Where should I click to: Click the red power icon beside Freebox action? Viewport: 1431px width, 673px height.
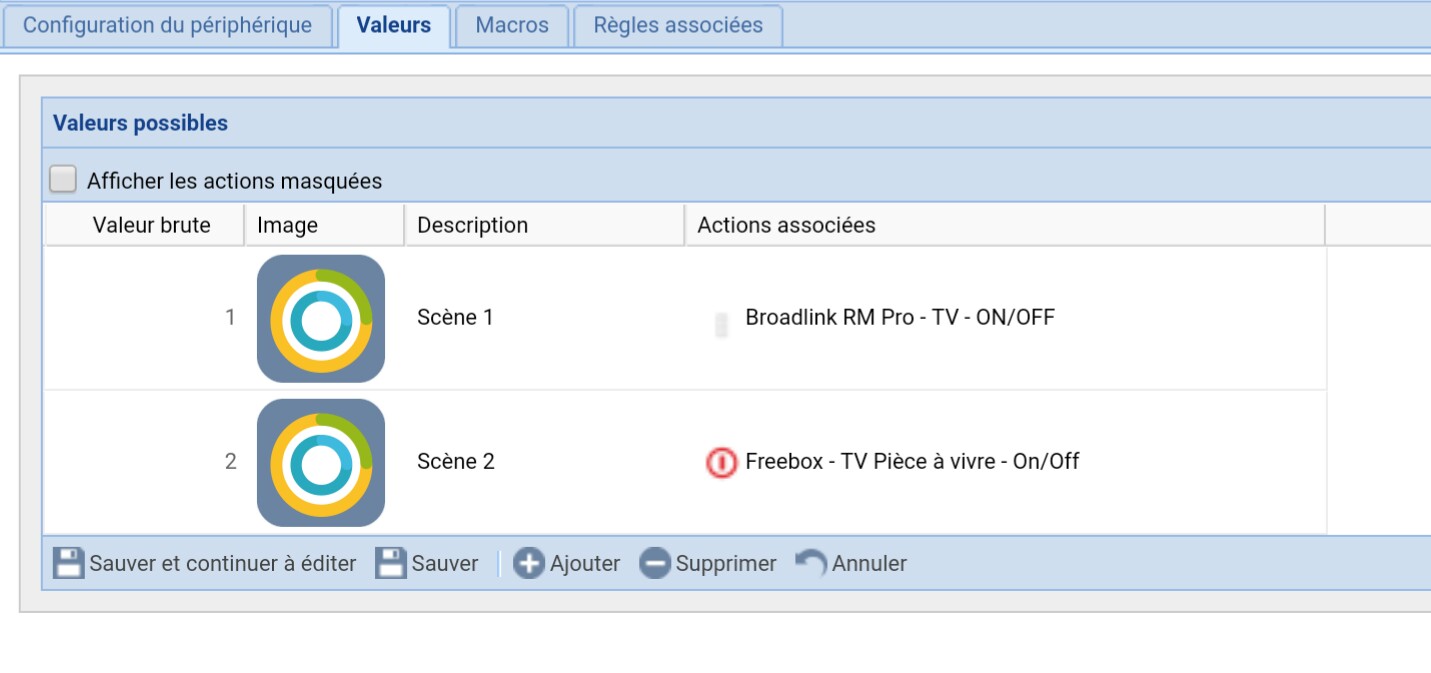(x=721, y=462)
